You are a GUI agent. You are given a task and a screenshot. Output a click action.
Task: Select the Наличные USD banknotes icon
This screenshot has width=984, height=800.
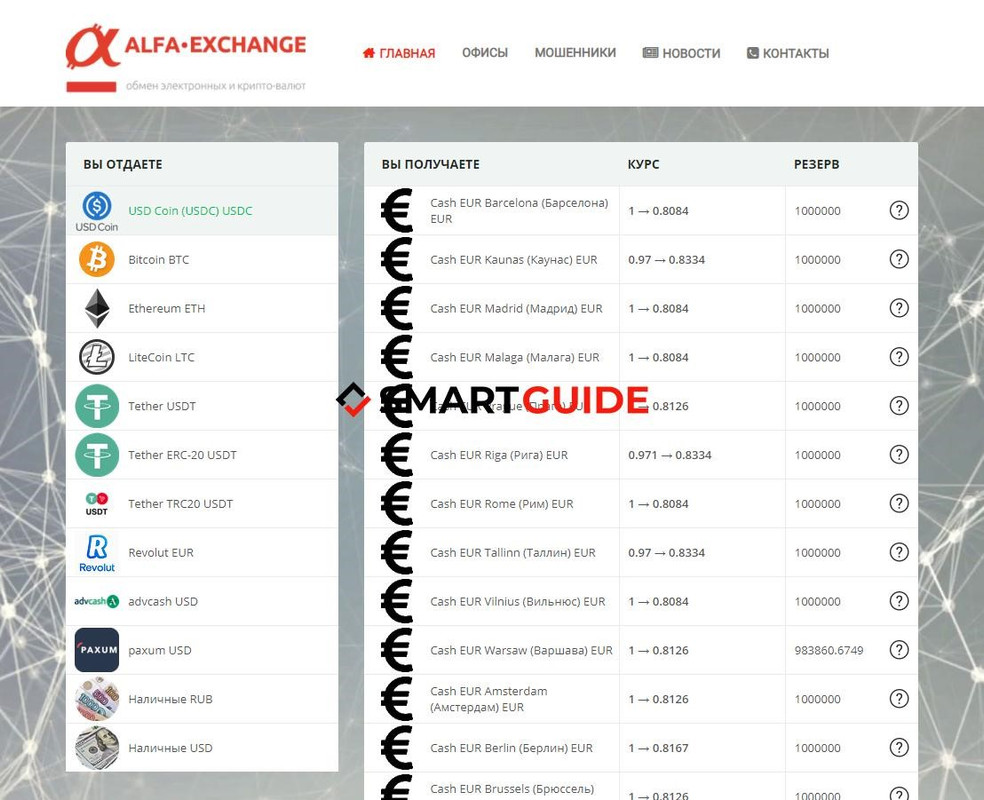pos(97,748)
